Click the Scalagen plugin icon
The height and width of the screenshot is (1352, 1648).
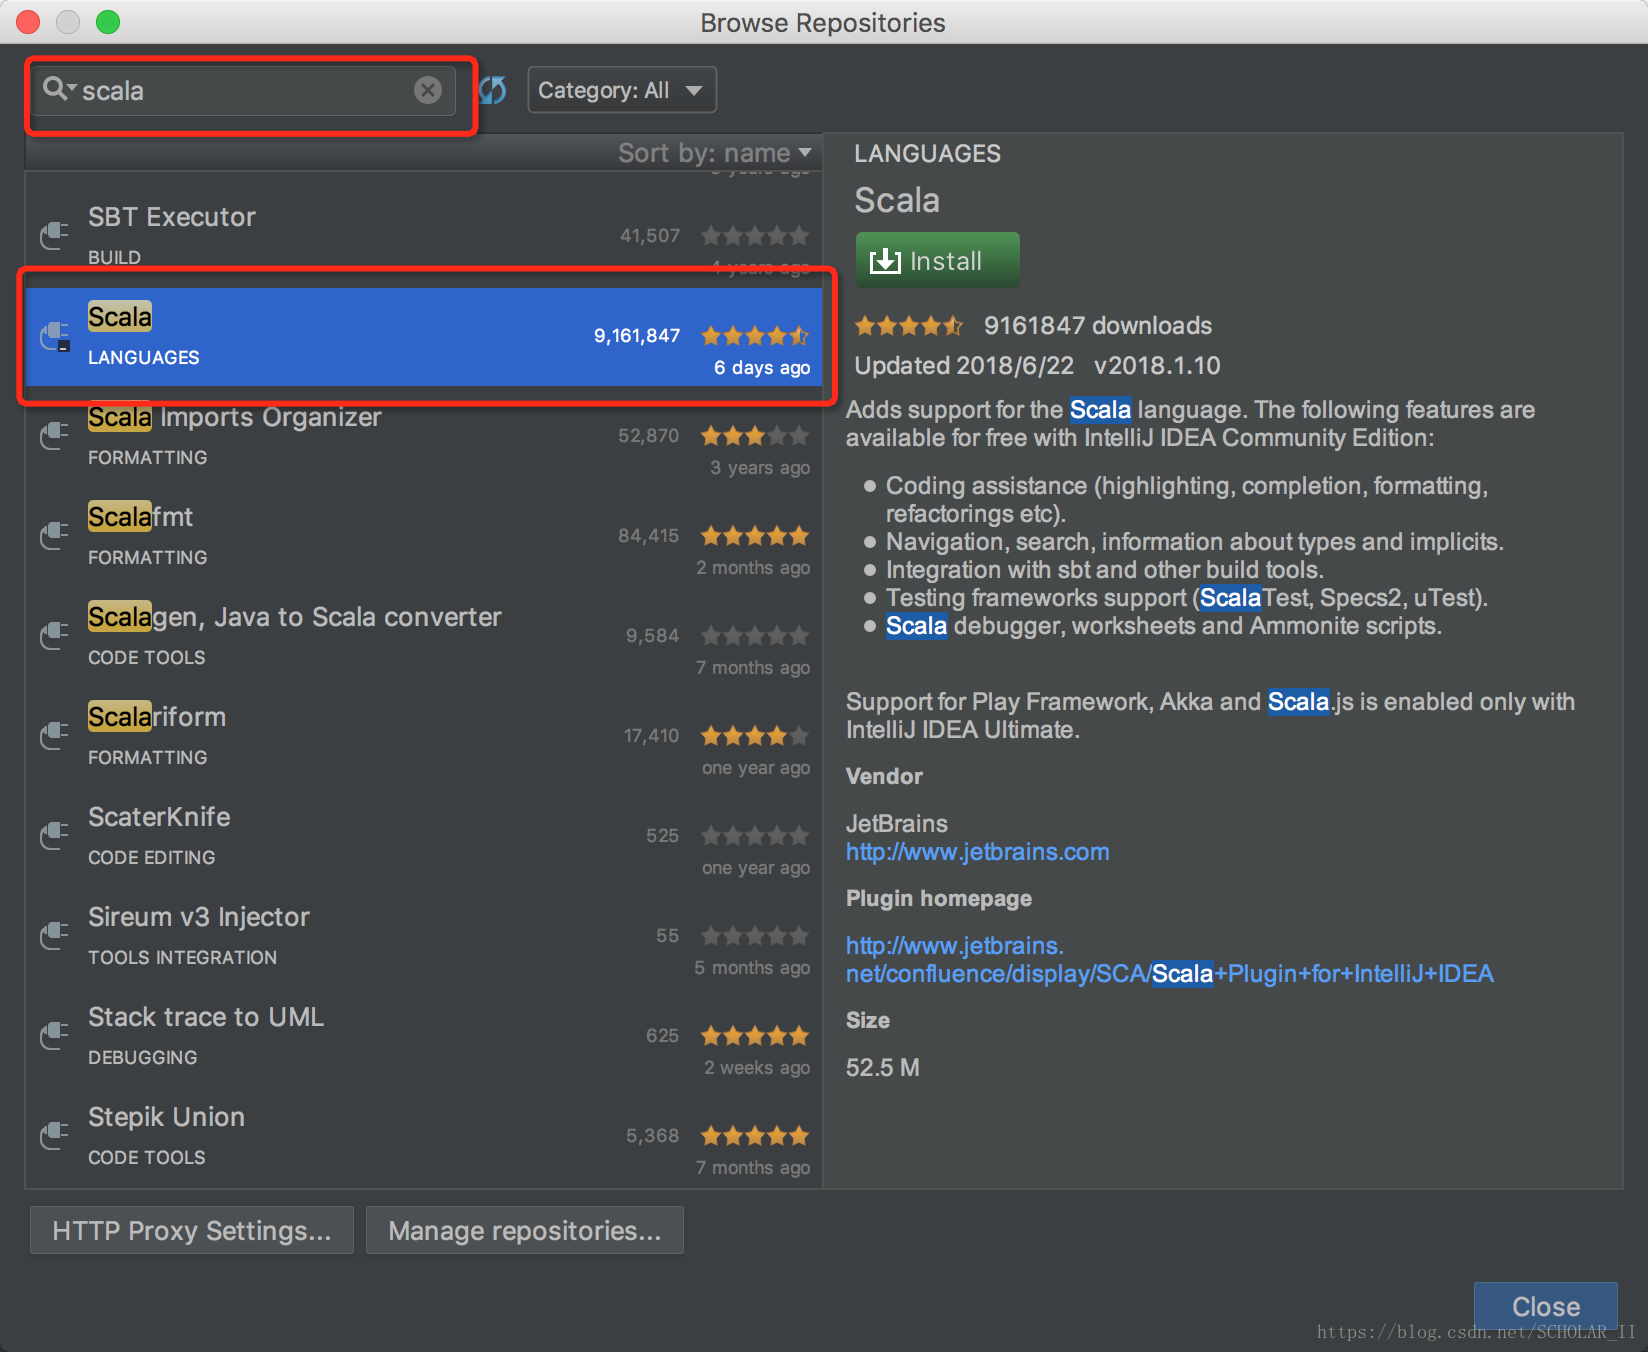pos(54,636)
